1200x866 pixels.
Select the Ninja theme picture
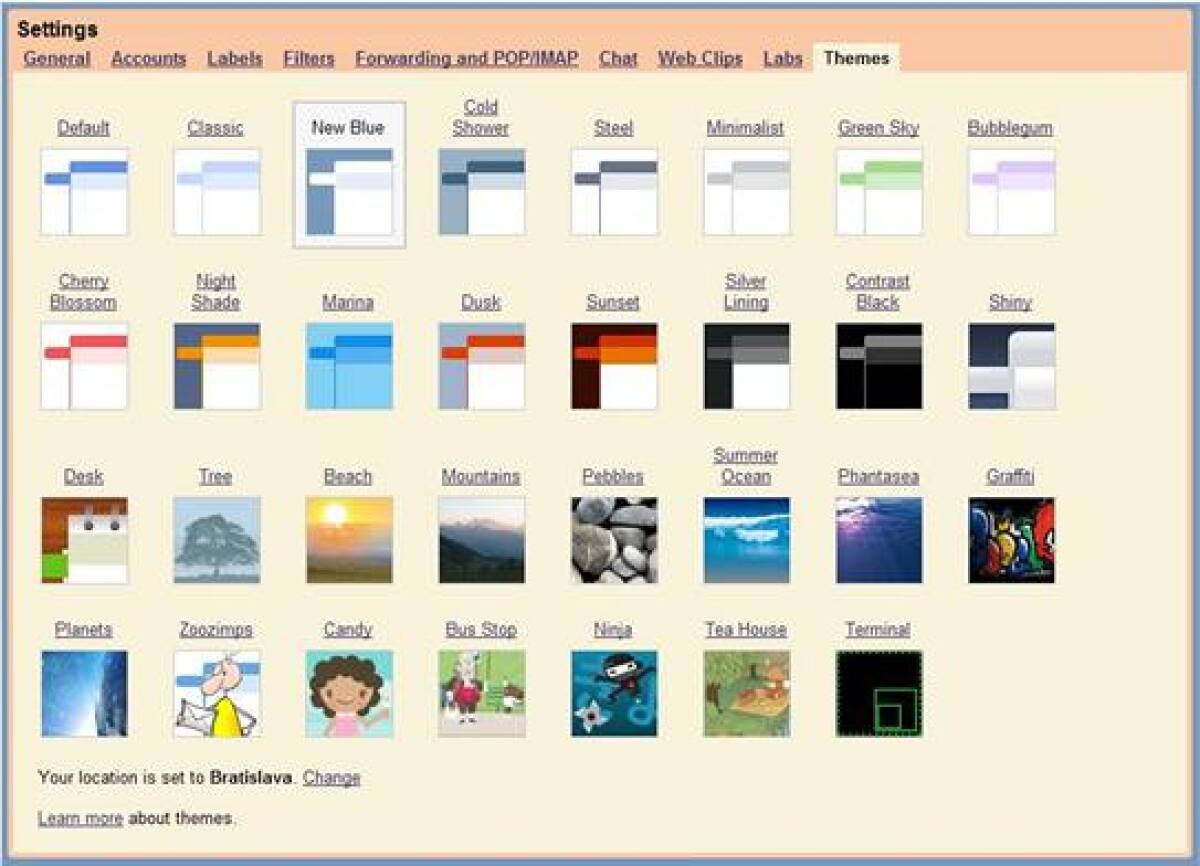point(614,694)
